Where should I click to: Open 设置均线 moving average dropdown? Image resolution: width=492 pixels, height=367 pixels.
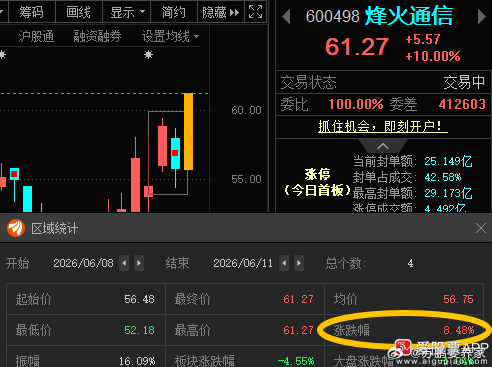[x=170, y=36]
